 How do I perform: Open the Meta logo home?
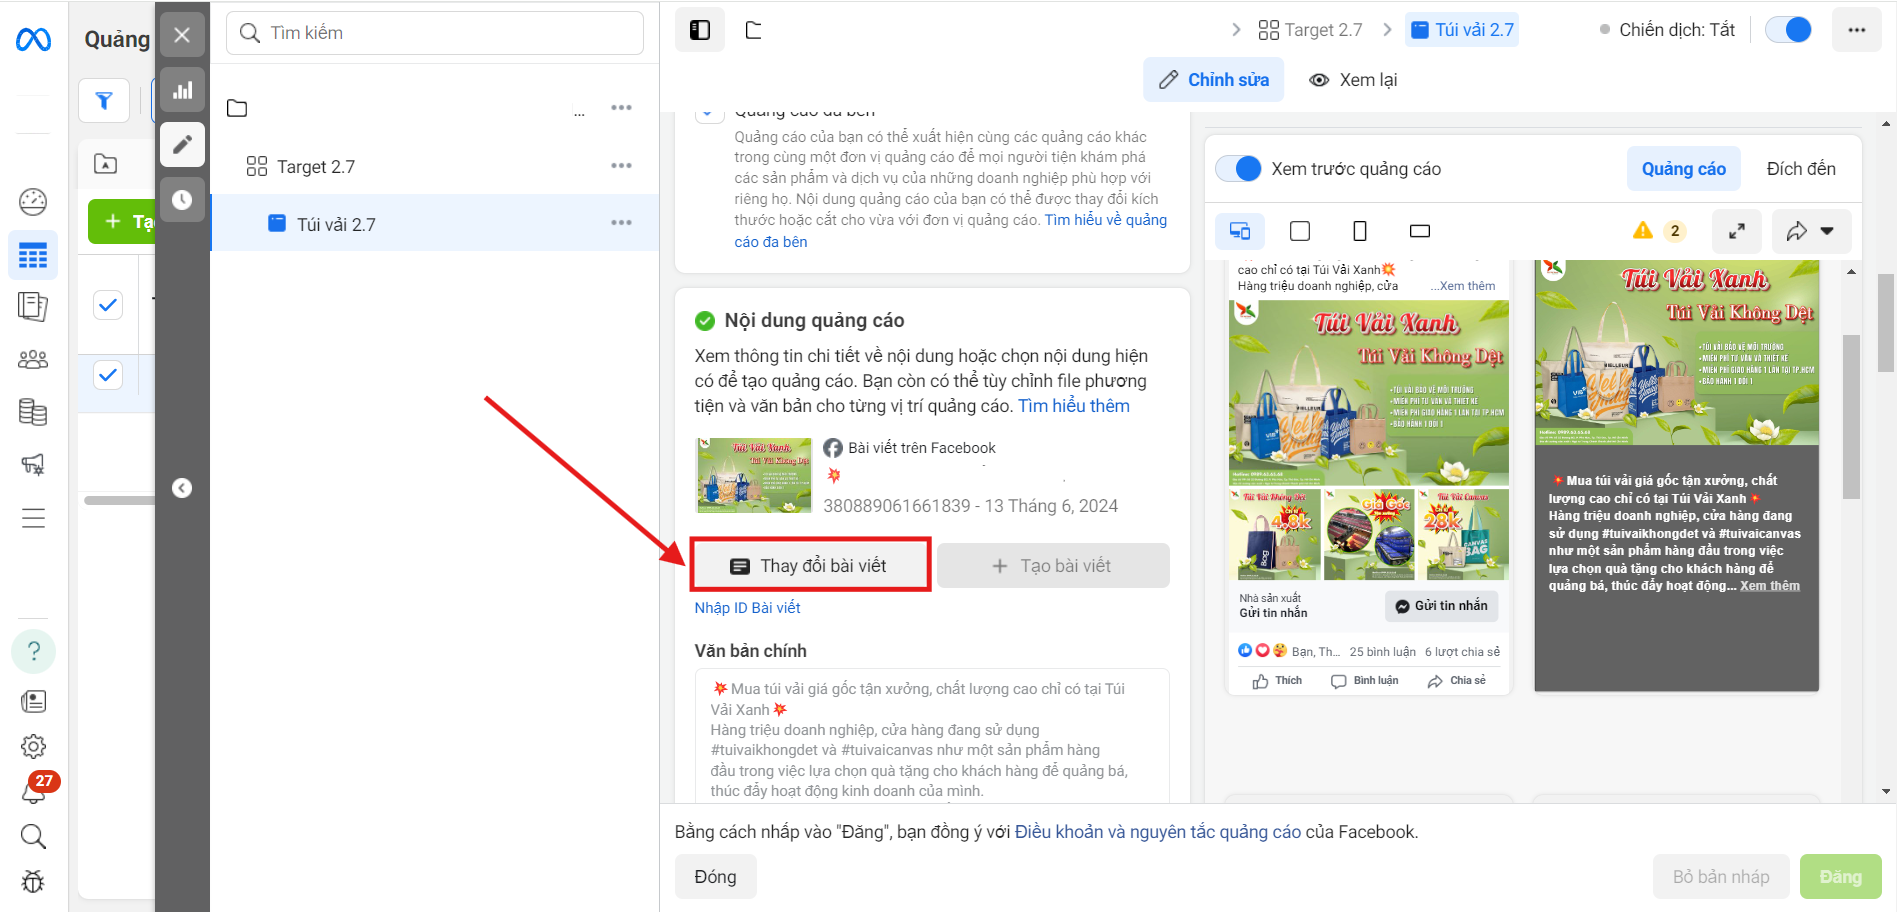pyautogui.click(x=33, y=40)
